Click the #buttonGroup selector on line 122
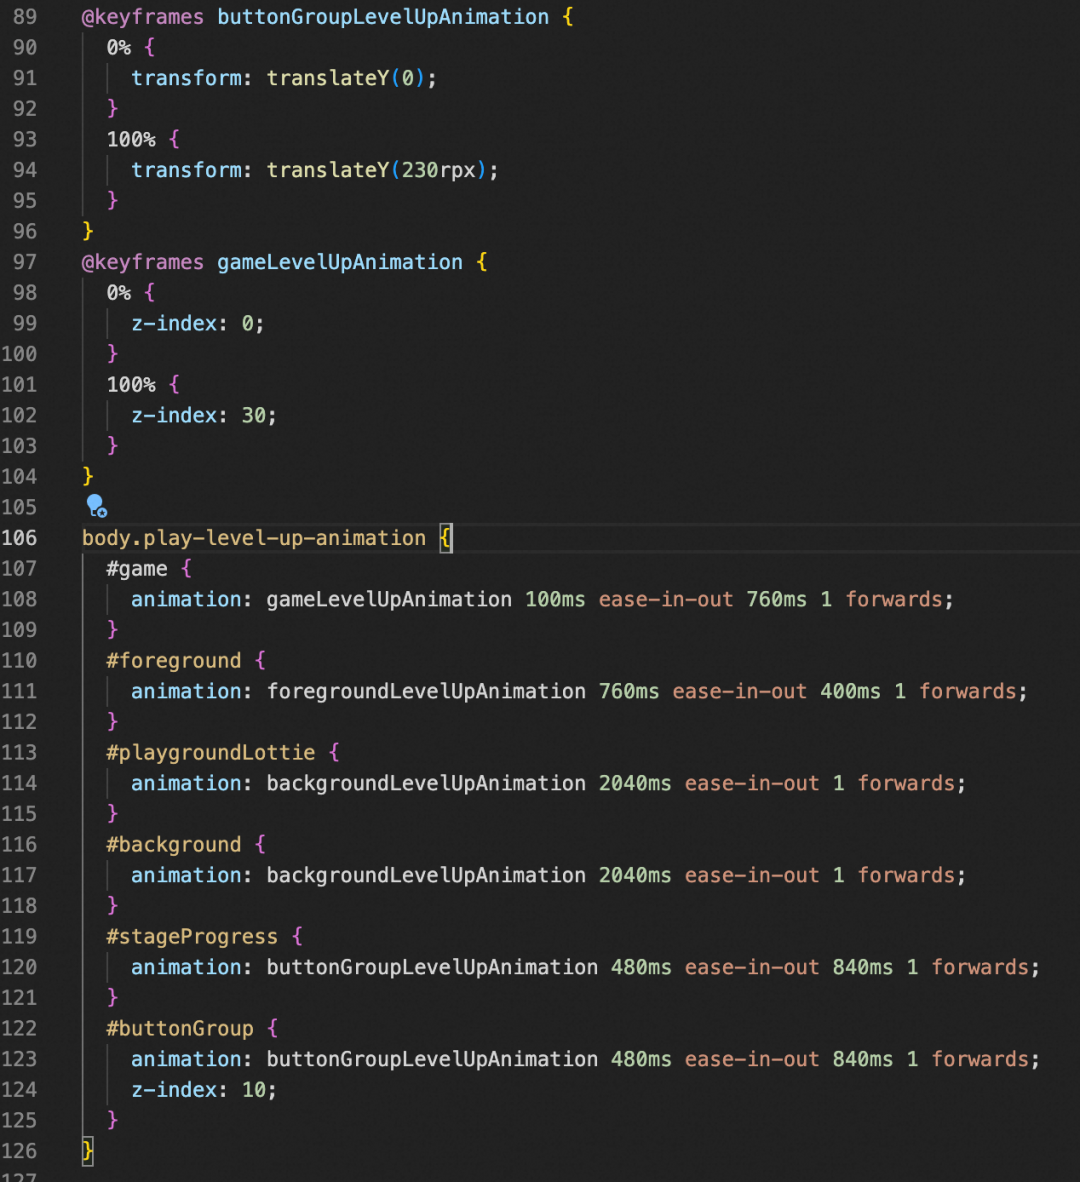 coord(180,1029)
